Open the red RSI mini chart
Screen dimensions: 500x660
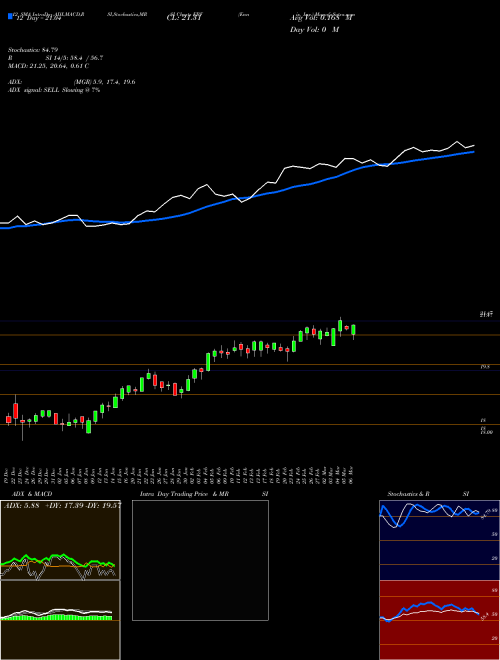point(439,620)
